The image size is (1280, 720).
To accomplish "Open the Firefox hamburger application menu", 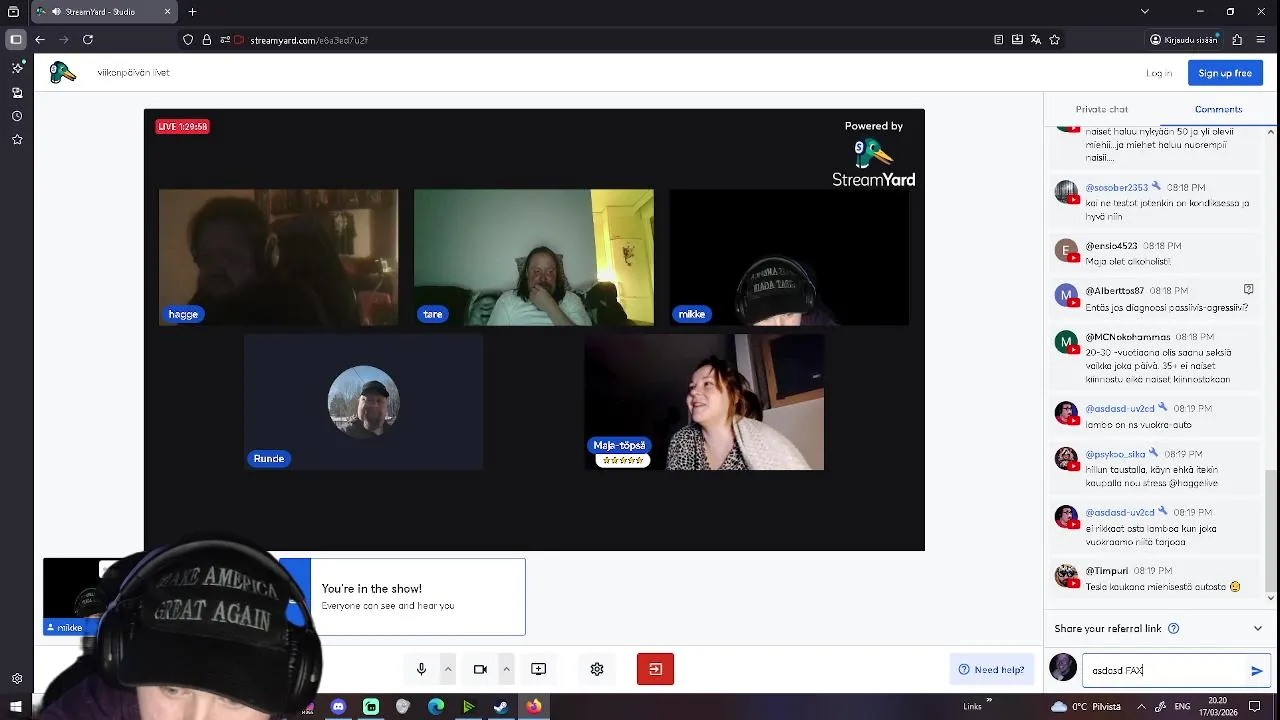I will coord(1261,40).
